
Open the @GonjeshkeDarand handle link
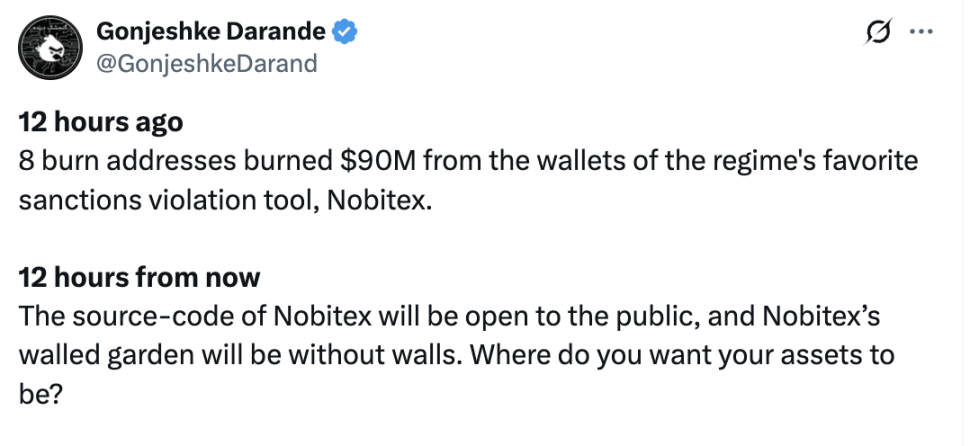(x=207, y=63)
